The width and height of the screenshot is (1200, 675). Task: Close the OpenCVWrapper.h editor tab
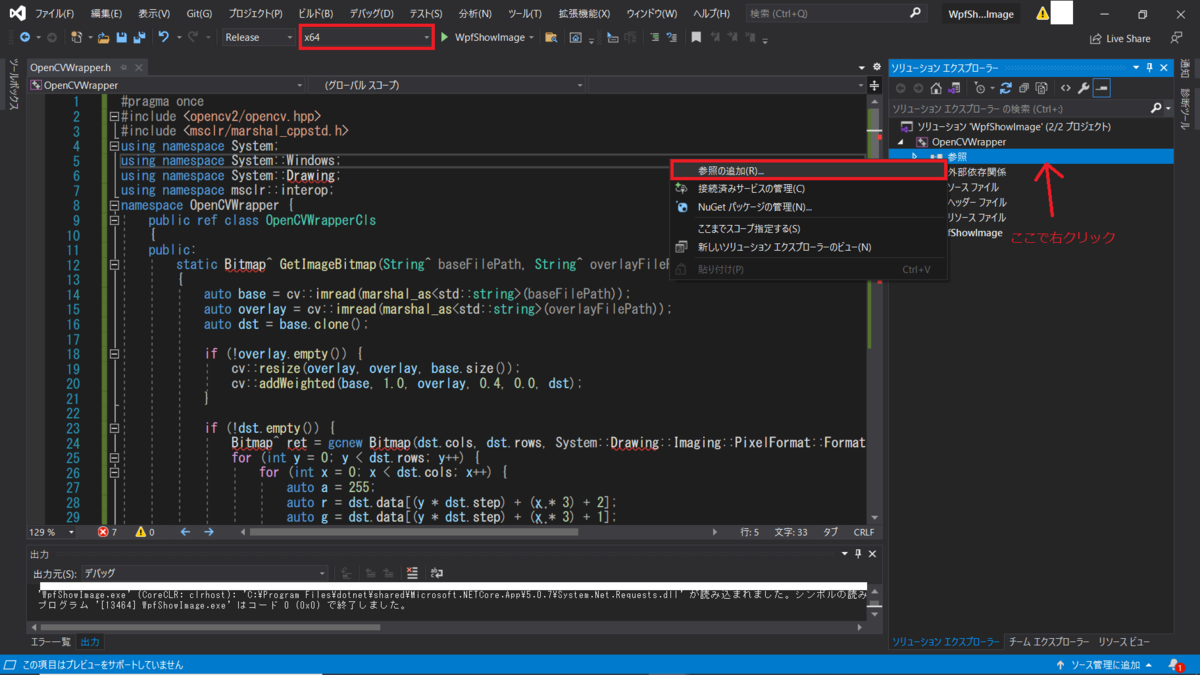pyautogui.click(x=138, y=68)
